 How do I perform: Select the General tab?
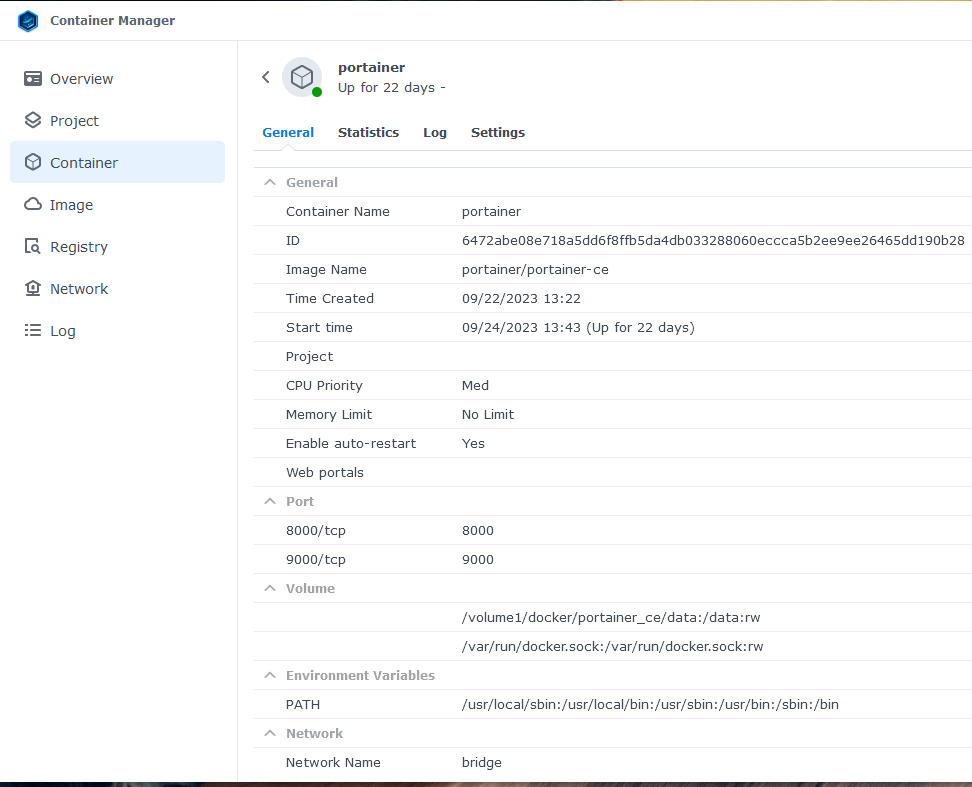[x=288, y=133]
